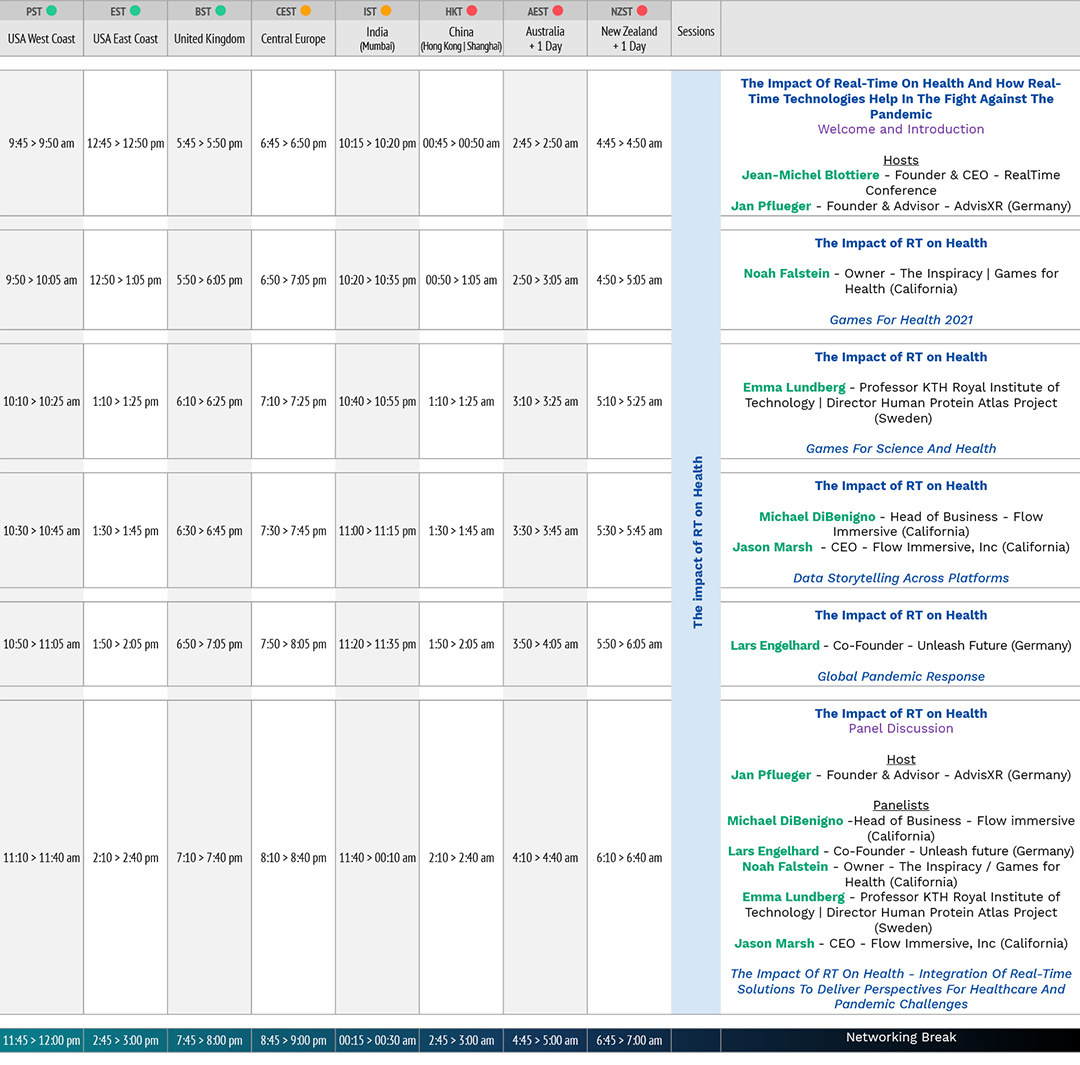Image resolution: width=1080 pixels, height=1065 pixels.
Task: Click the break cell 6:45 > 7:00 am
Action: 630,1040
